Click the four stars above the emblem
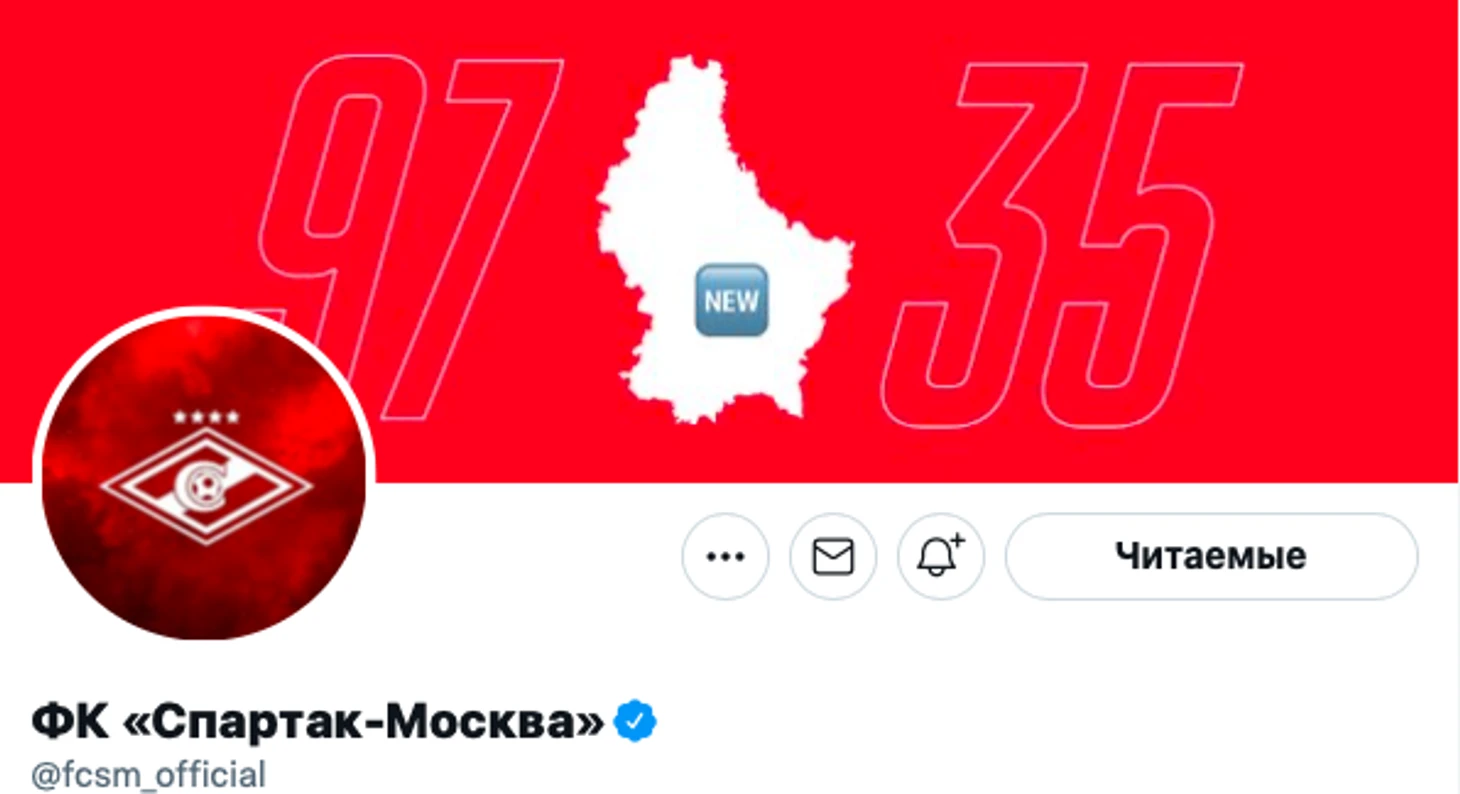1460x794 pixels. point(205,416)
